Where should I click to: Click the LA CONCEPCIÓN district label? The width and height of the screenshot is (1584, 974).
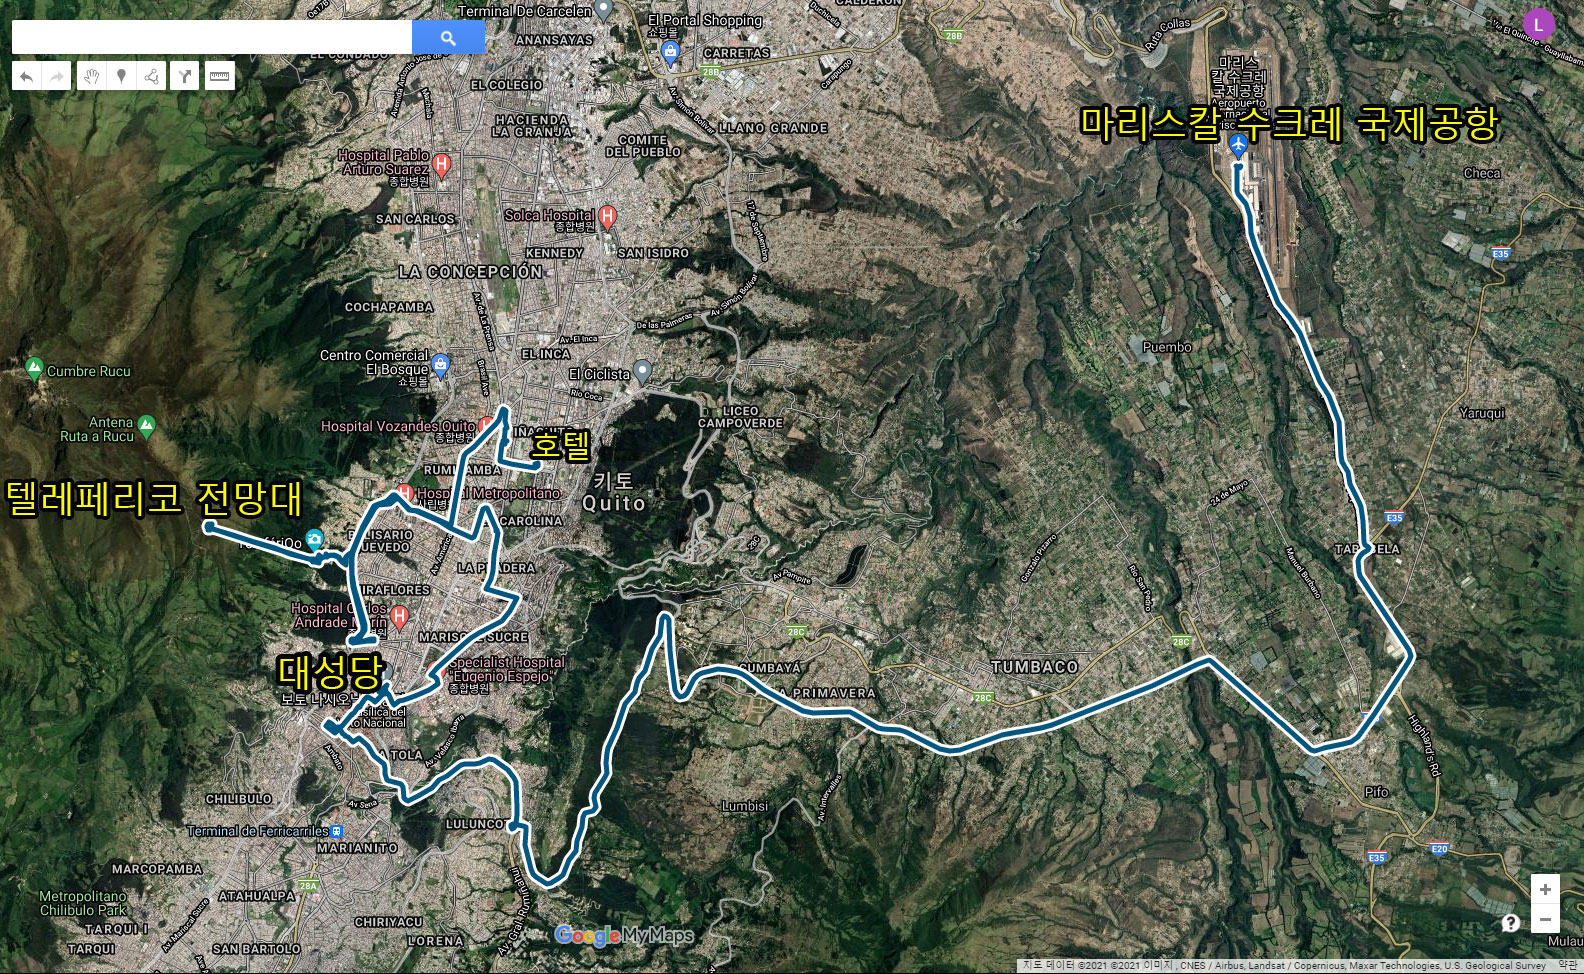click(x=470, y=272)
